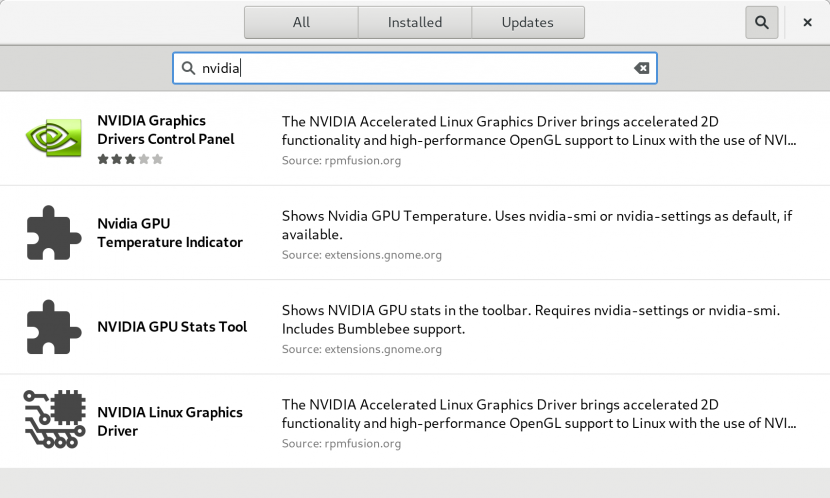Clear the search text with the backspace icon
The height and width of the screenshot is (498, 830).
pos(642,68)
